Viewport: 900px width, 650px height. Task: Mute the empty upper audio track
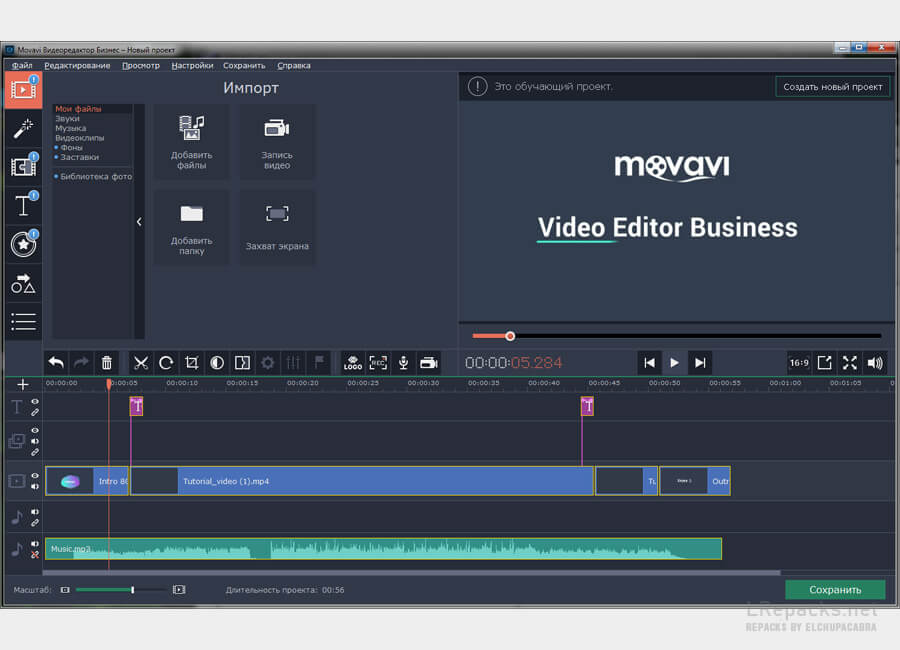click(x=35, y=512)
